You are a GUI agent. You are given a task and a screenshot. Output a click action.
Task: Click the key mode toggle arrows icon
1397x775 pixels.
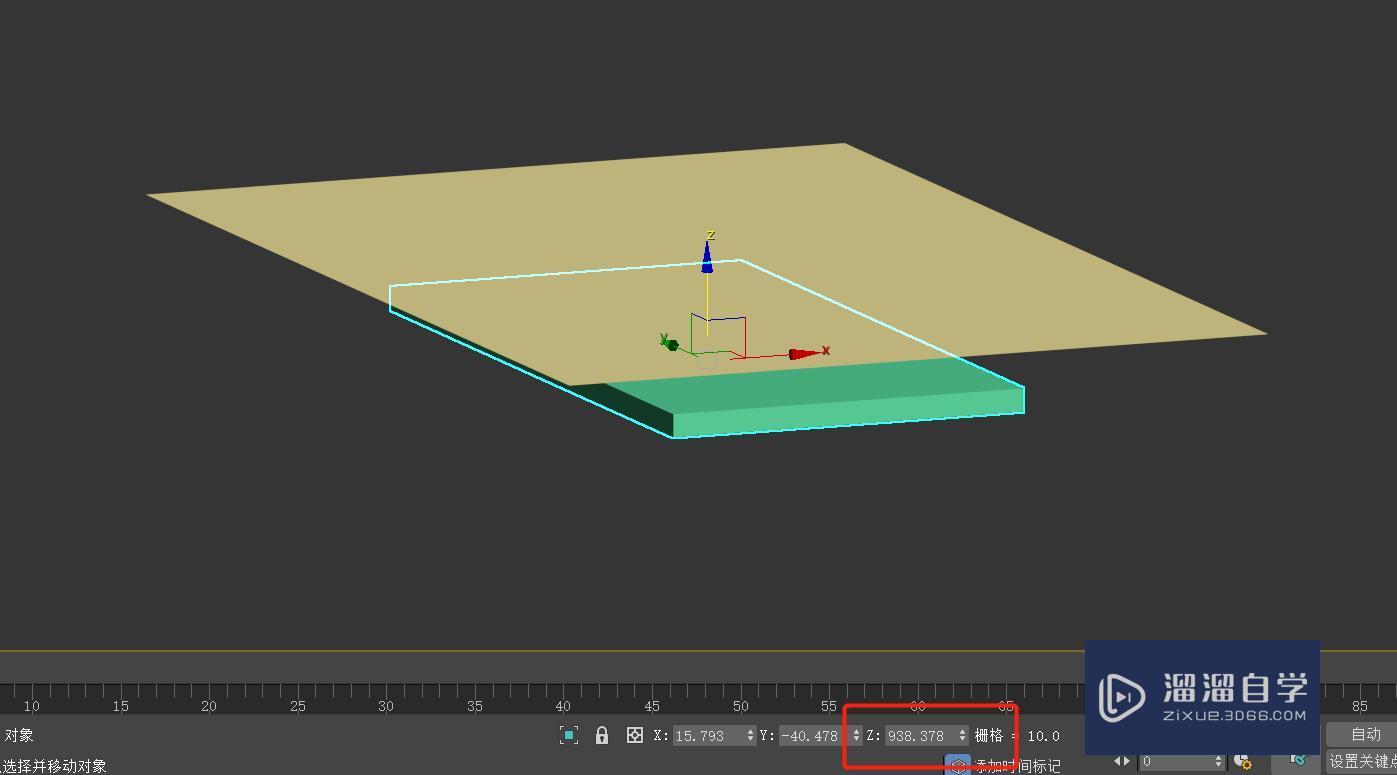[1122, 761]
